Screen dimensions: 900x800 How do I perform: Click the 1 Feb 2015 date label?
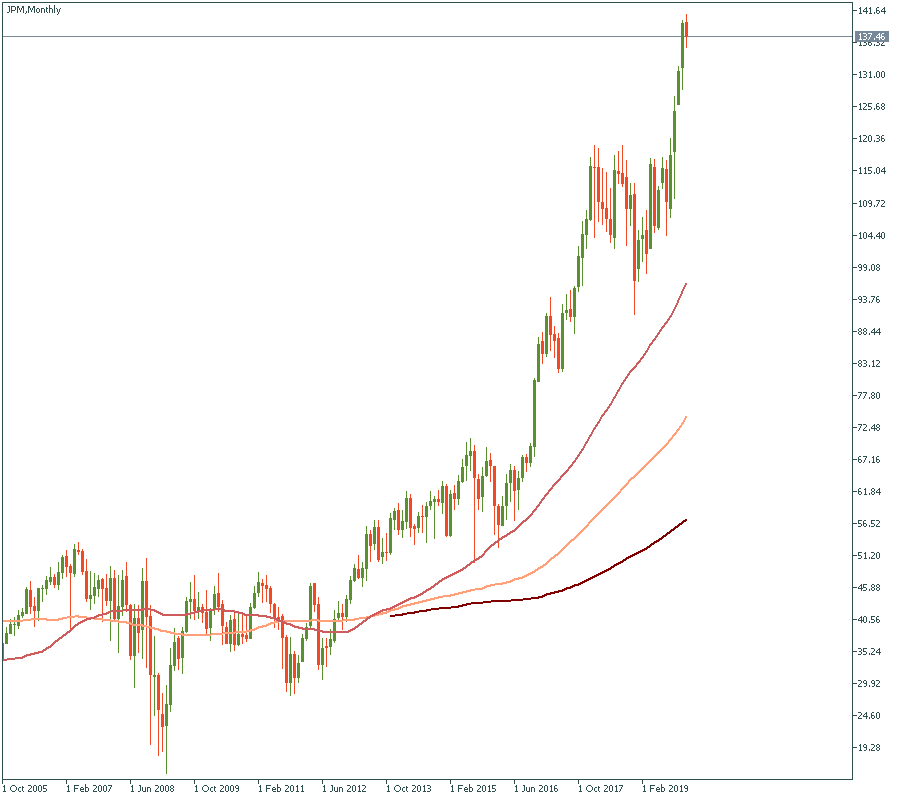(x=474, y=788)
